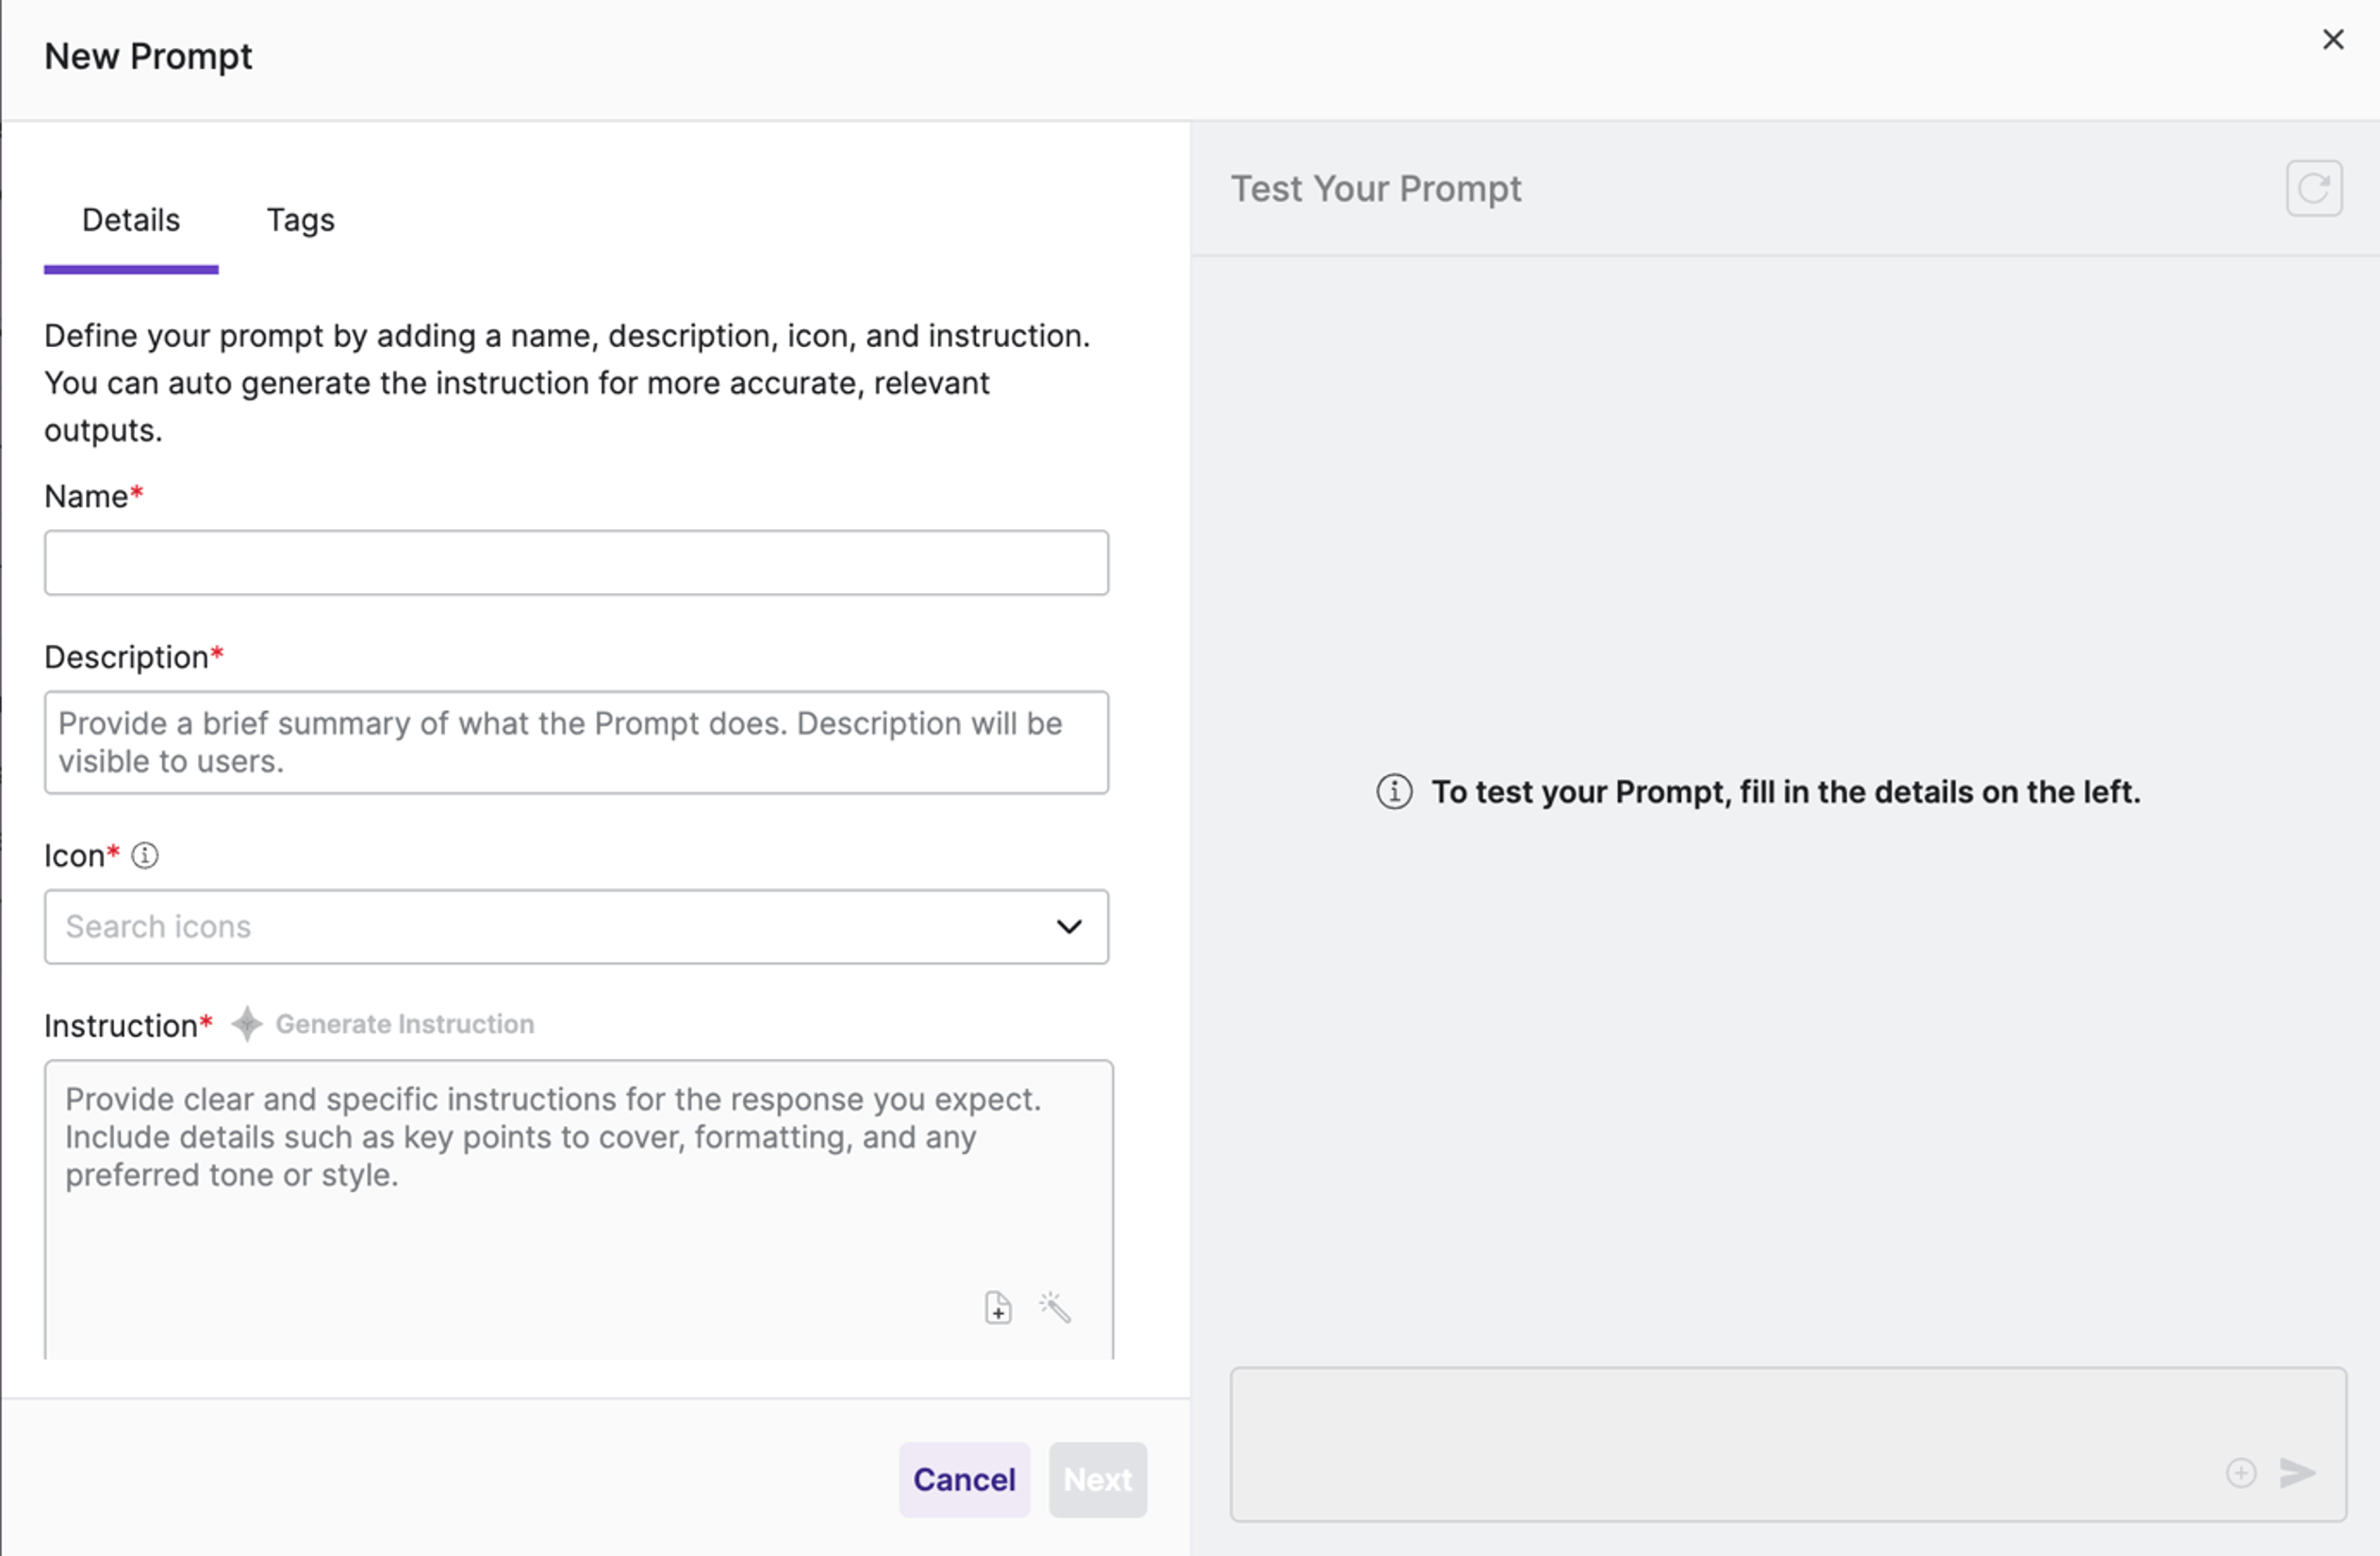Click the info icon beside the test Prompt message
Viewport: 2380px width, 1556px height.
click(x=1394, y=792)
